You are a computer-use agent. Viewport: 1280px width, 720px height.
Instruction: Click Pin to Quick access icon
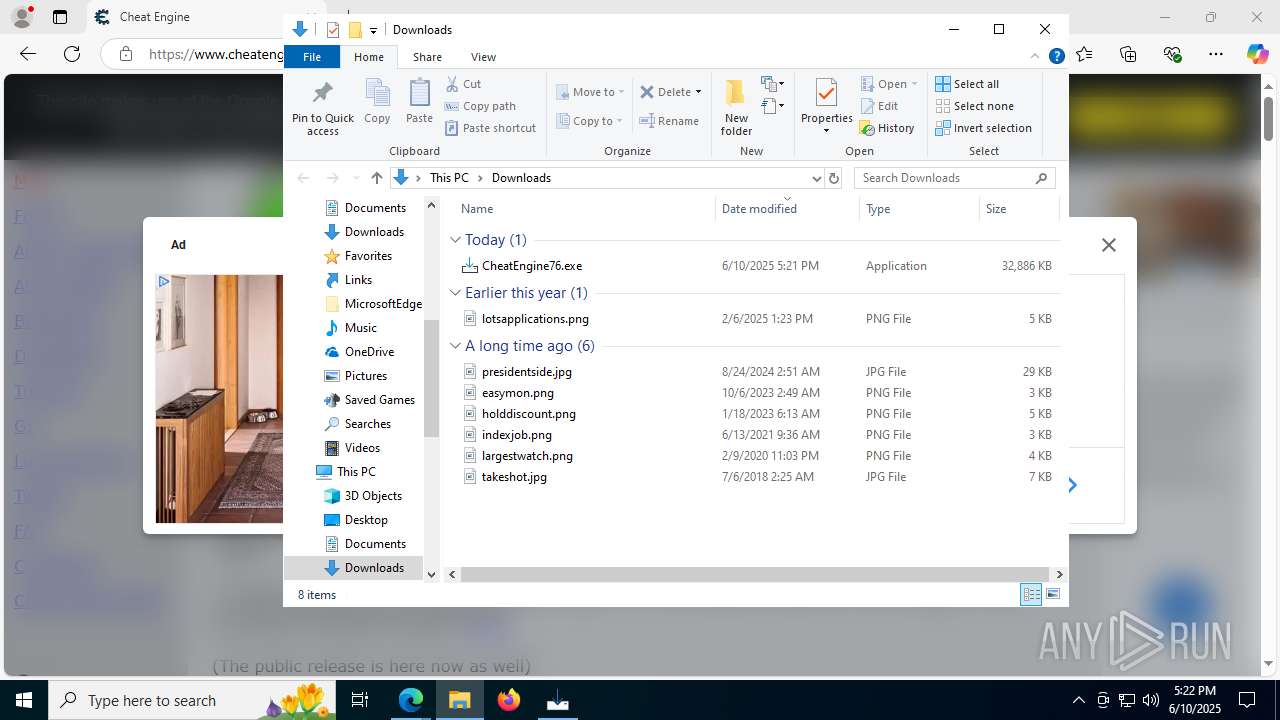(x=322, y=108)
